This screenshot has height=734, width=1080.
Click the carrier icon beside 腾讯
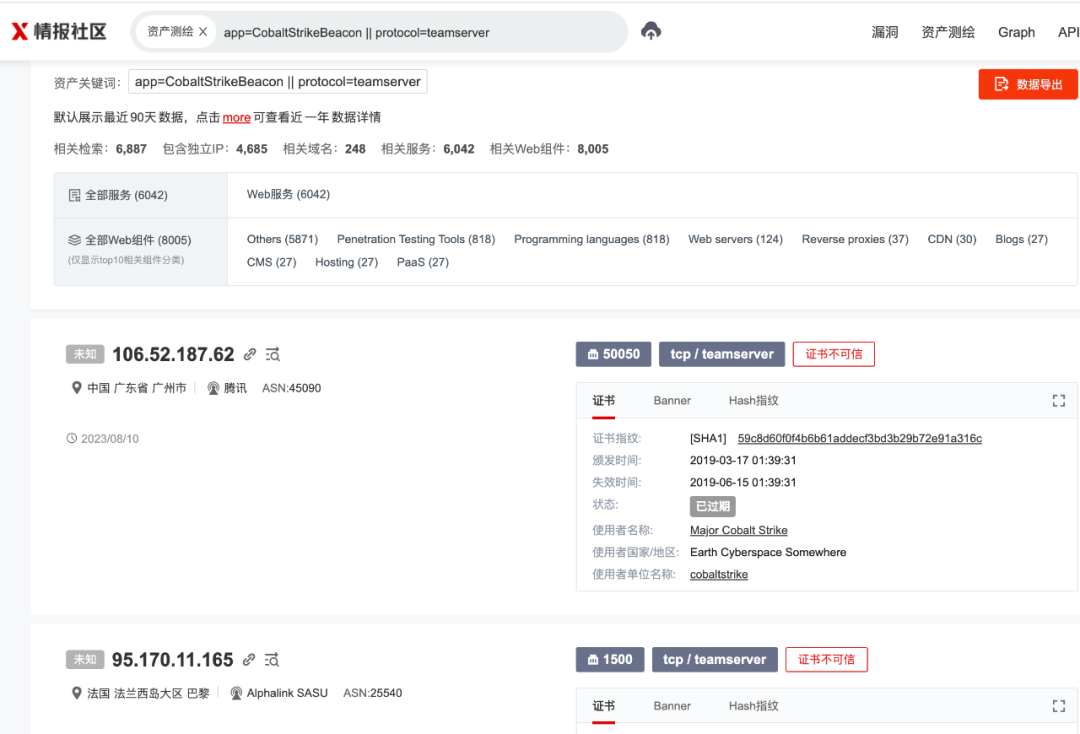point(214,388)
